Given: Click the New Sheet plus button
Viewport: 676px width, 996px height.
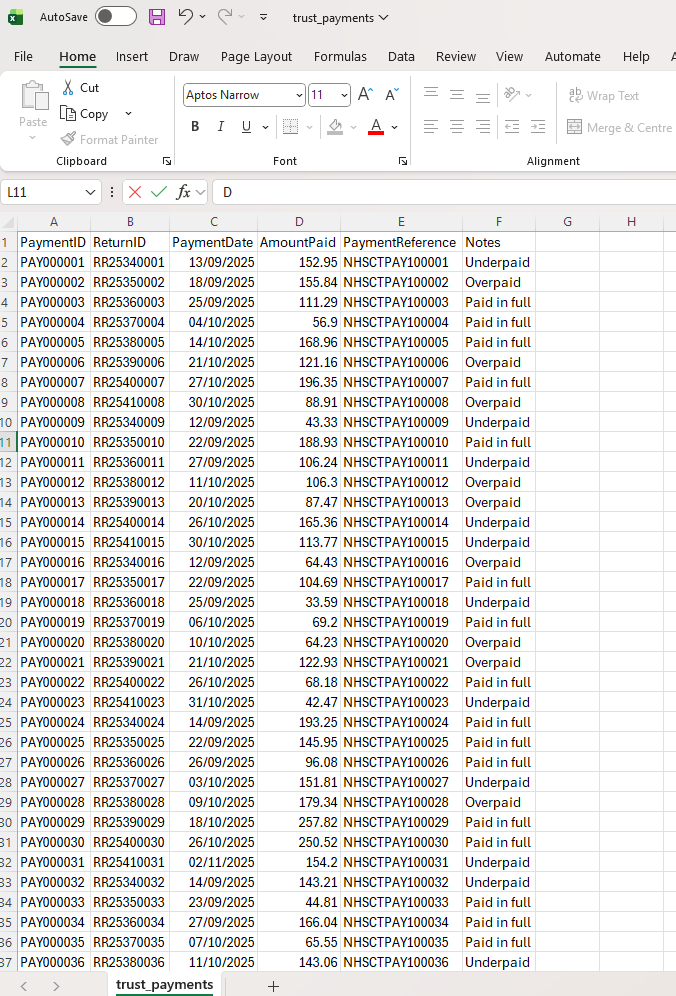Looking at the screenshot, I should [x=273, y=986].
